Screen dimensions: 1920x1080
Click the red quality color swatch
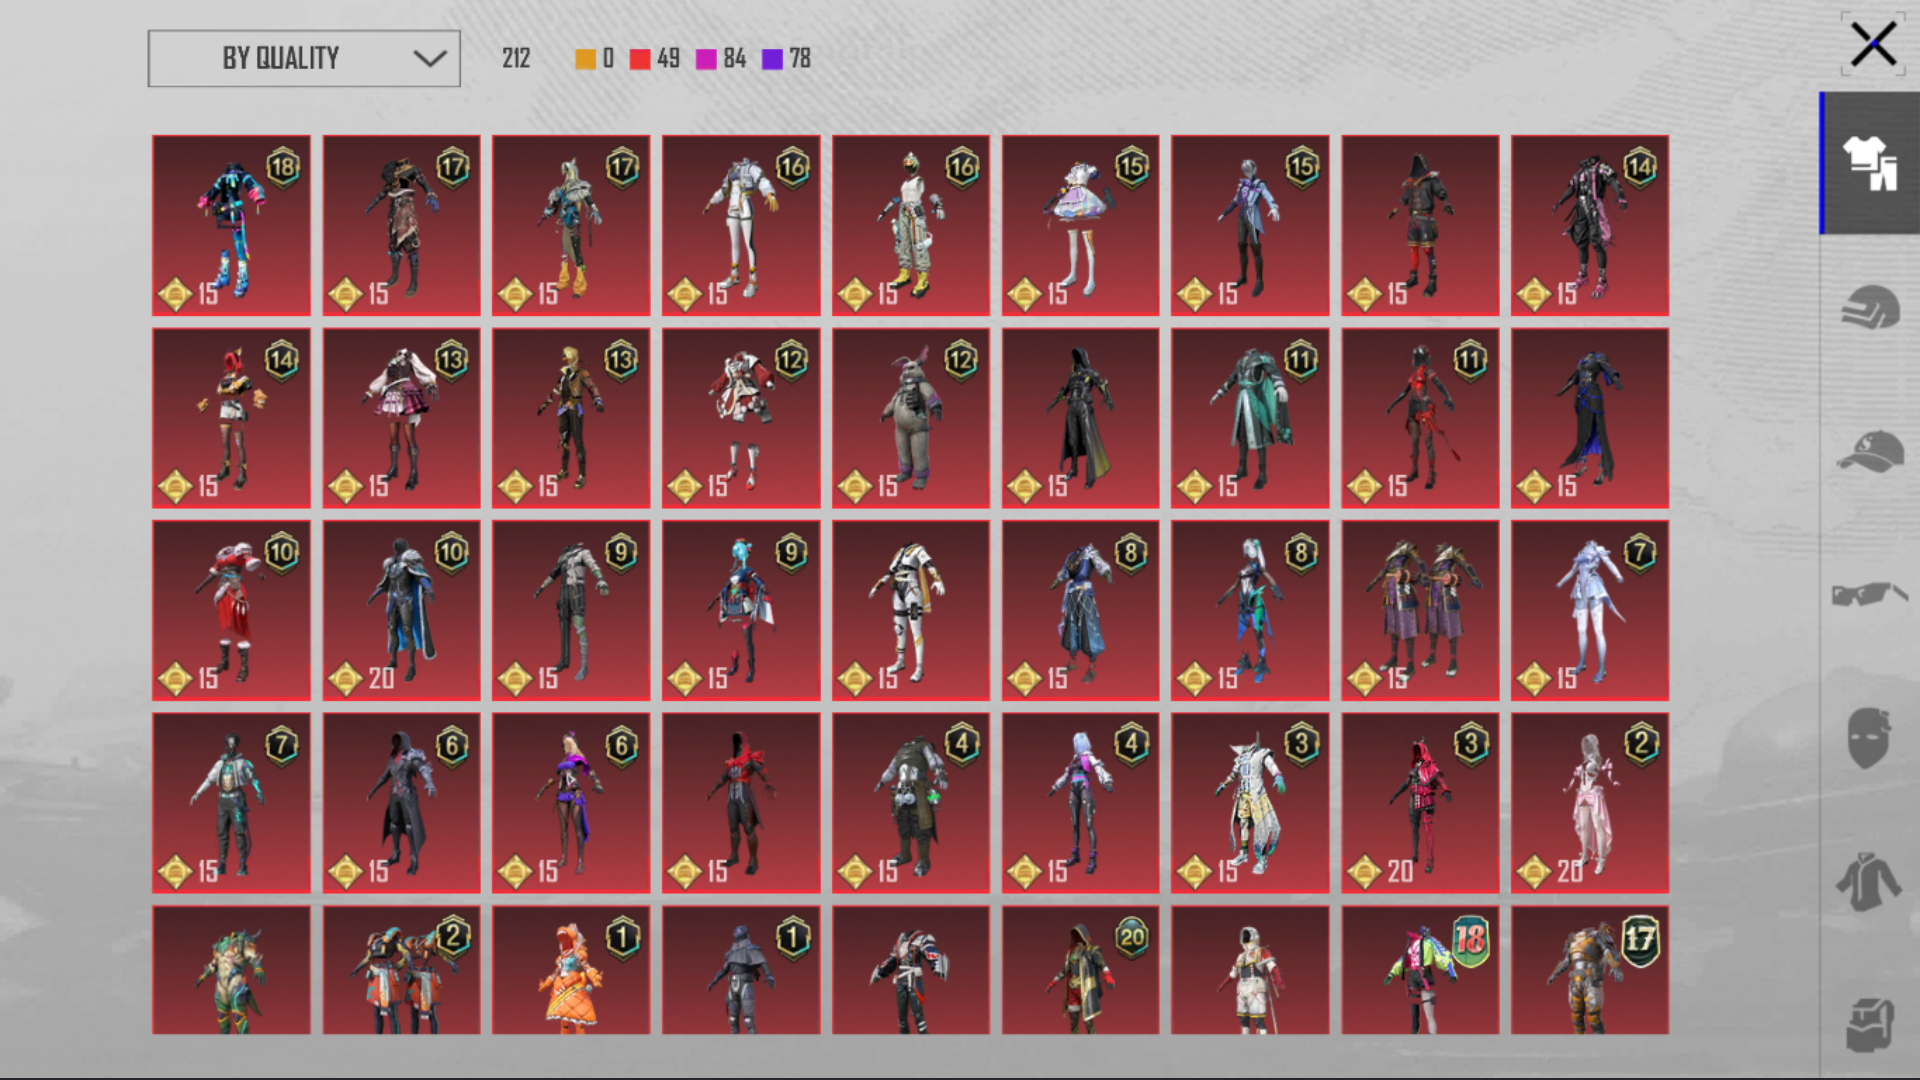tap(640, 59)
